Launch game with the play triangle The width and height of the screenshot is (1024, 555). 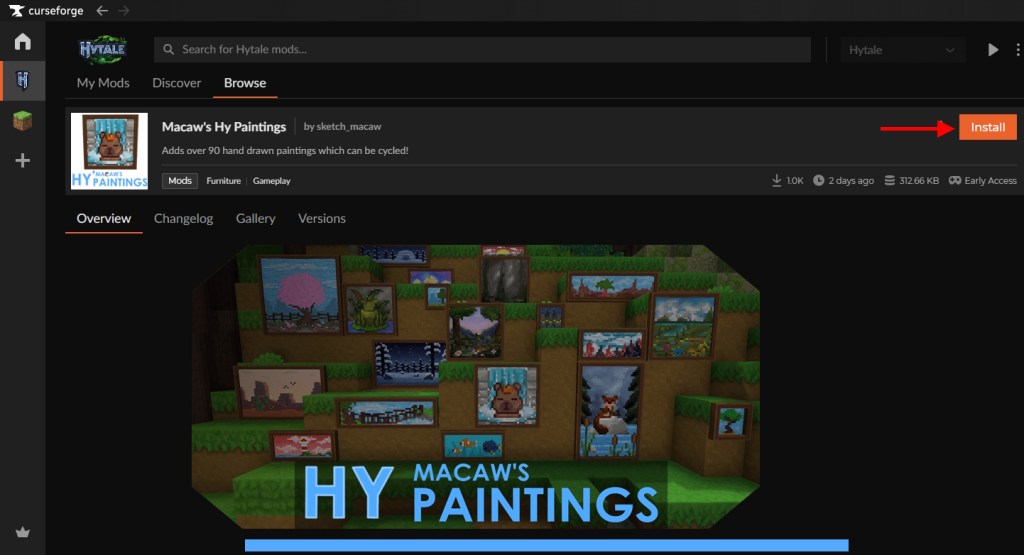pos(993,50)
